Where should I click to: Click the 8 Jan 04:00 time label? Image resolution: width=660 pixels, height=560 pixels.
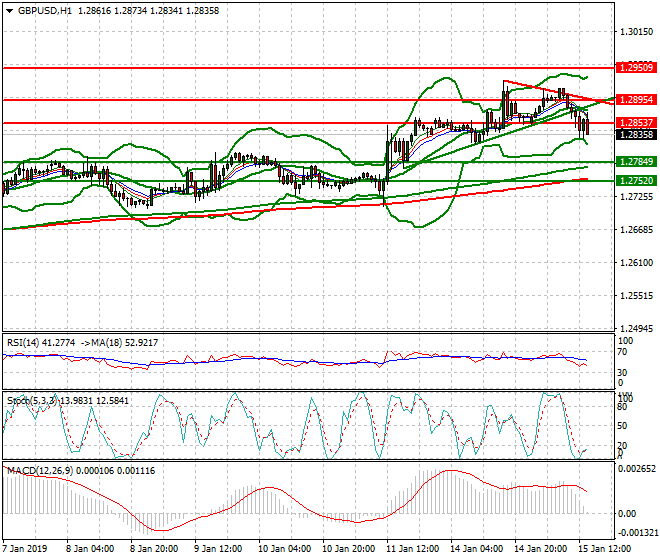pos(90,549)
